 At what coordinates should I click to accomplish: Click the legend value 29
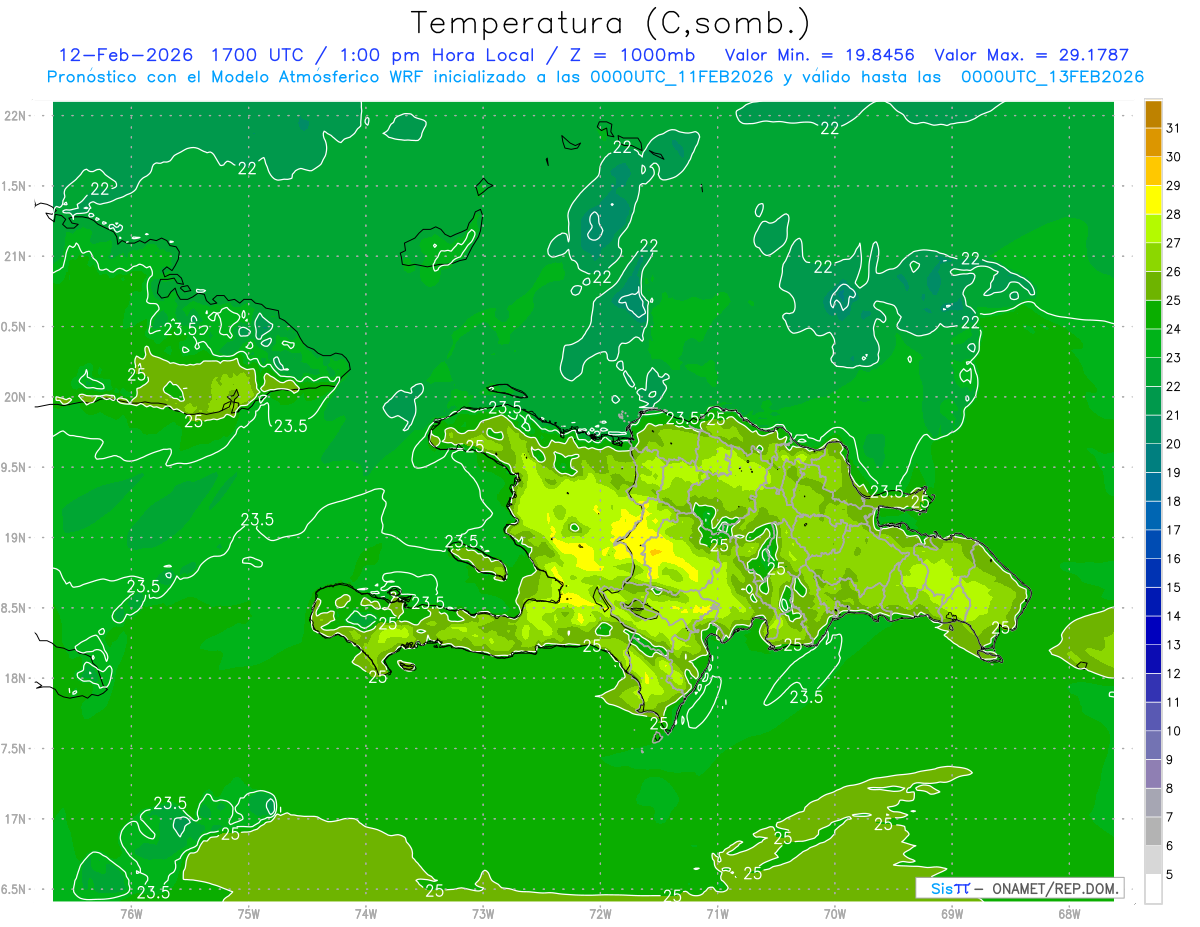1174,186
